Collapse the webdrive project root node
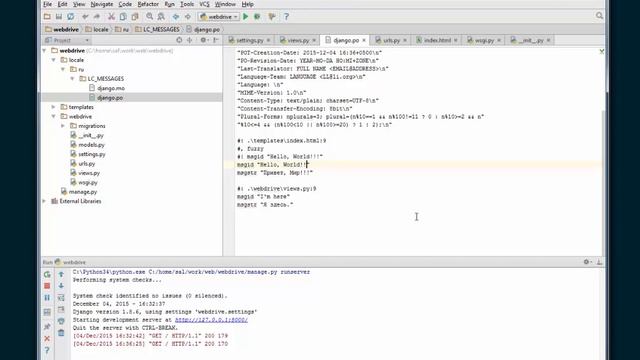 44,51
